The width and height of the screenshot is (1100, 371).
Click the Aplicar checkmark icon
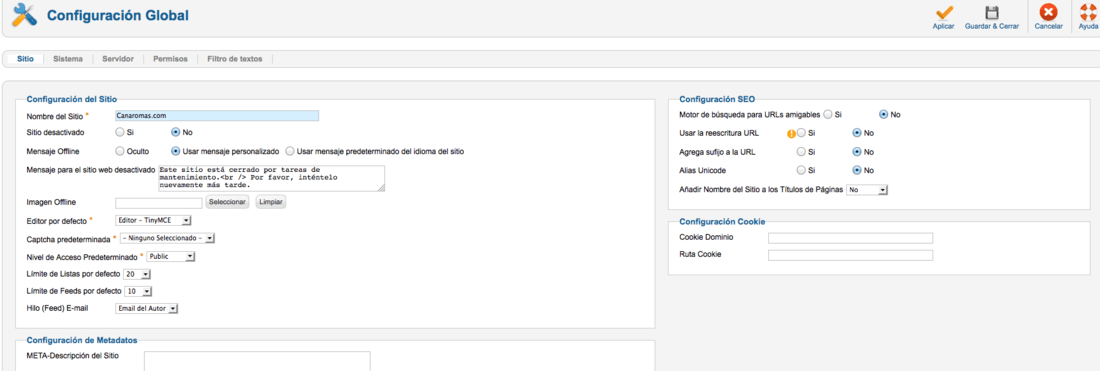944,12
